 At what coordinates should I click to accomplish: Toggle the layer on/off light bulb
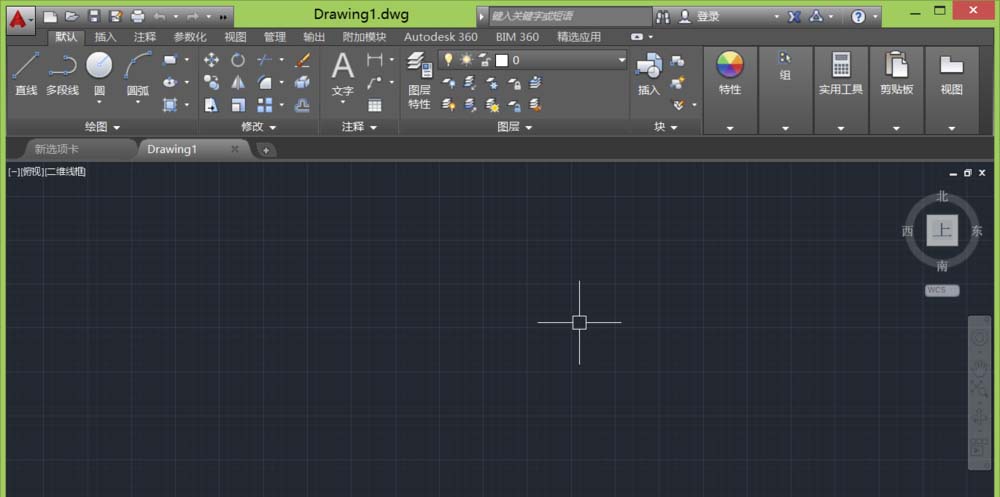coord(448,60)
